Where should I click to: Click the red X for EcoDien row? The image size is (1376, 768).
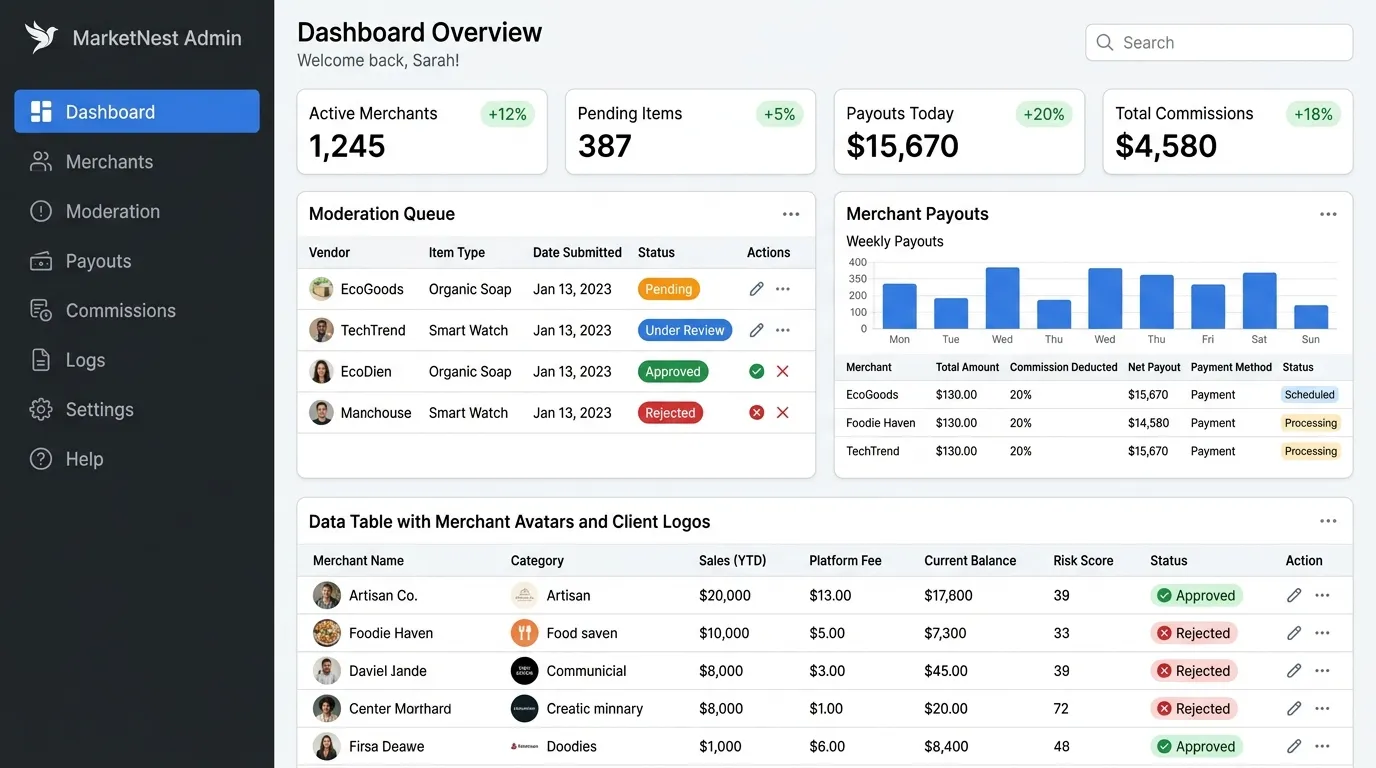(x=783, y=371)
